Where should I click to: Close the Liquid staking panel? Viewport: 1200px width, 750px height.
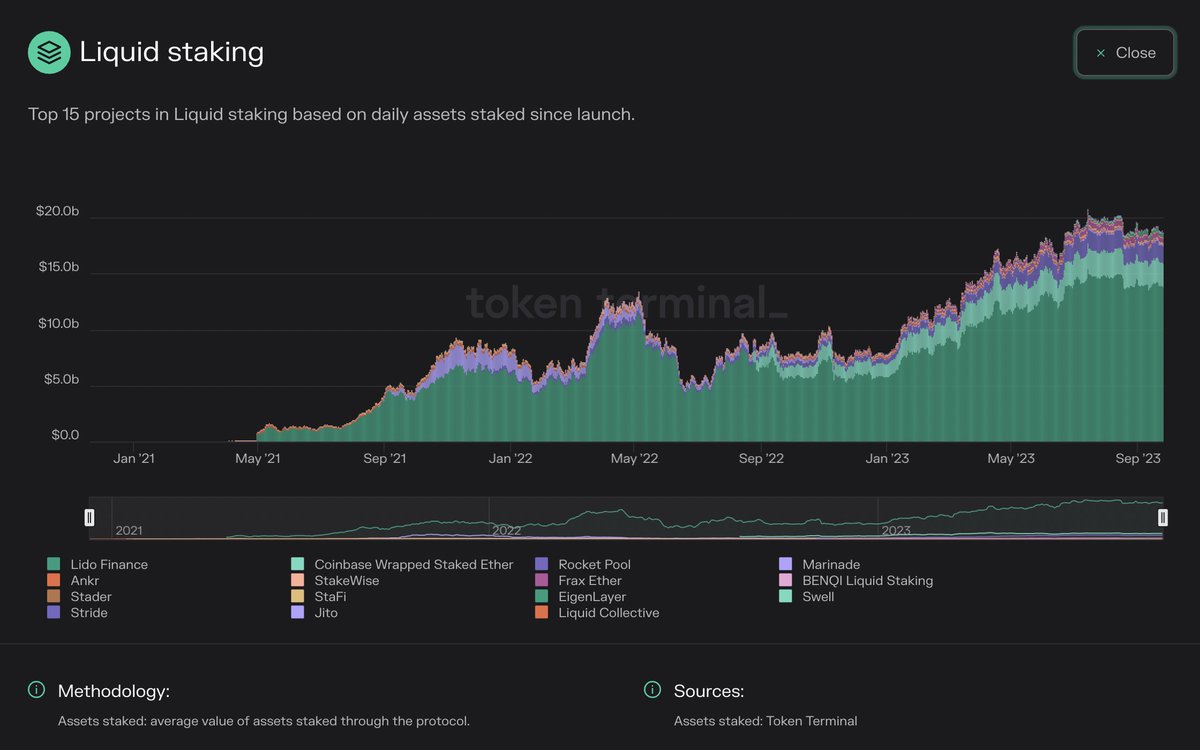pos(1125,53)
